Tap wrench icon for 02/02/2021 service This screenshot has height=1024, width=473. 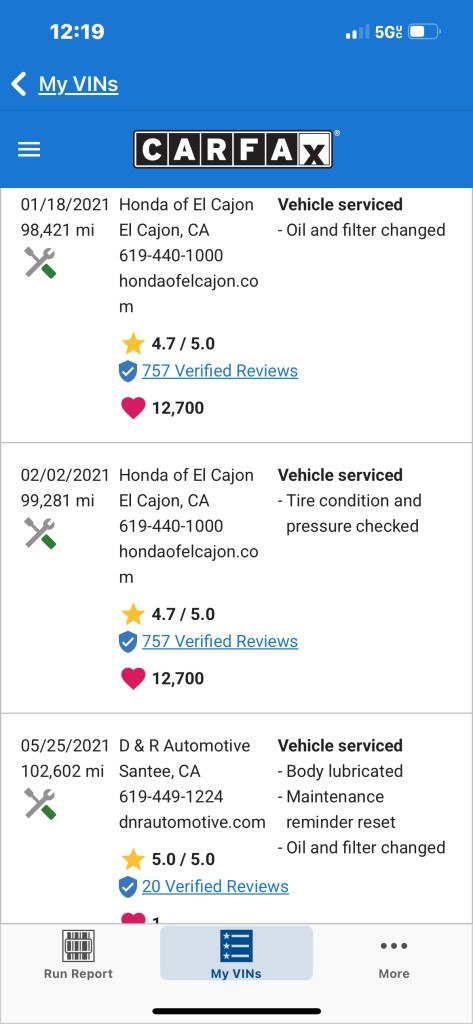click(x=40, y=532)
